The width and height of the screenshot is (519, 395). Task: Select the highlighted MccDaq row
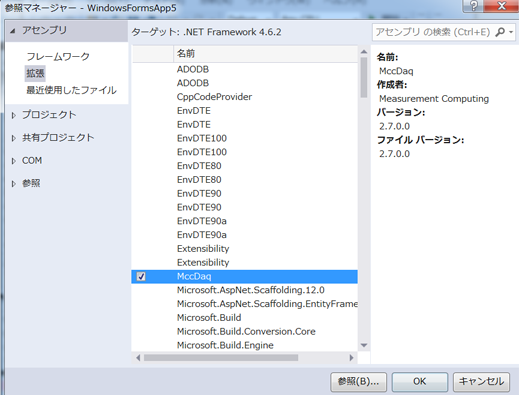click(245, 276)
